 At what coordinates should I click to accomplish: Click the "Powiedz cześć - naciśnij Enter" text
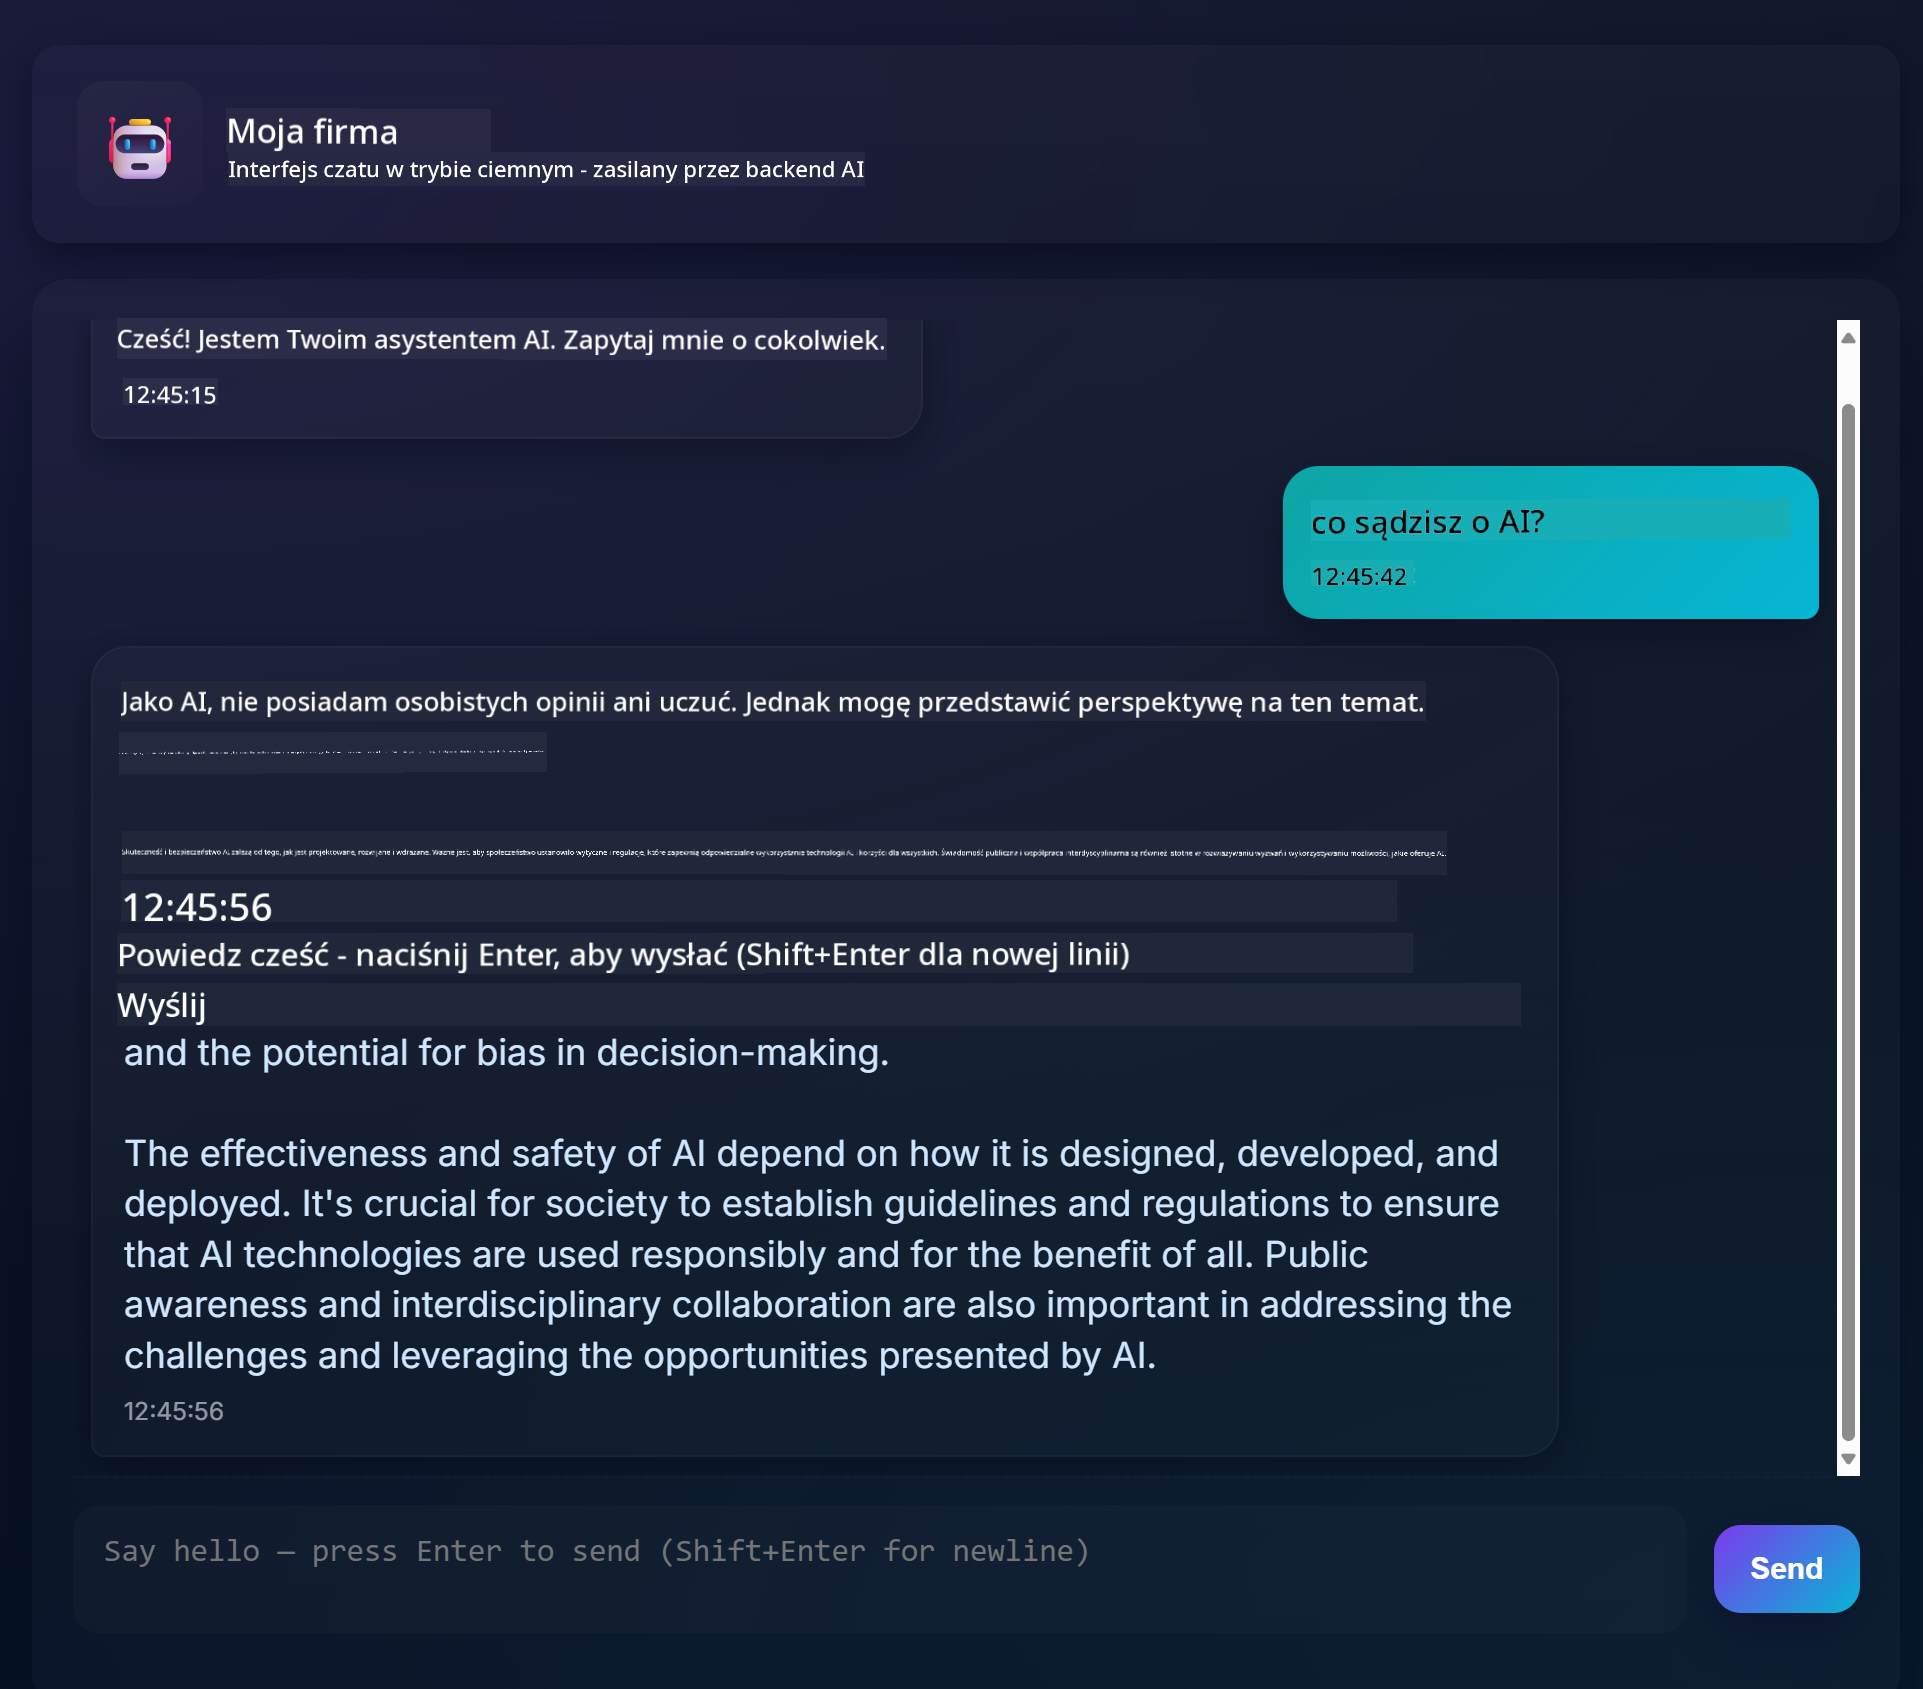[623, 955]
